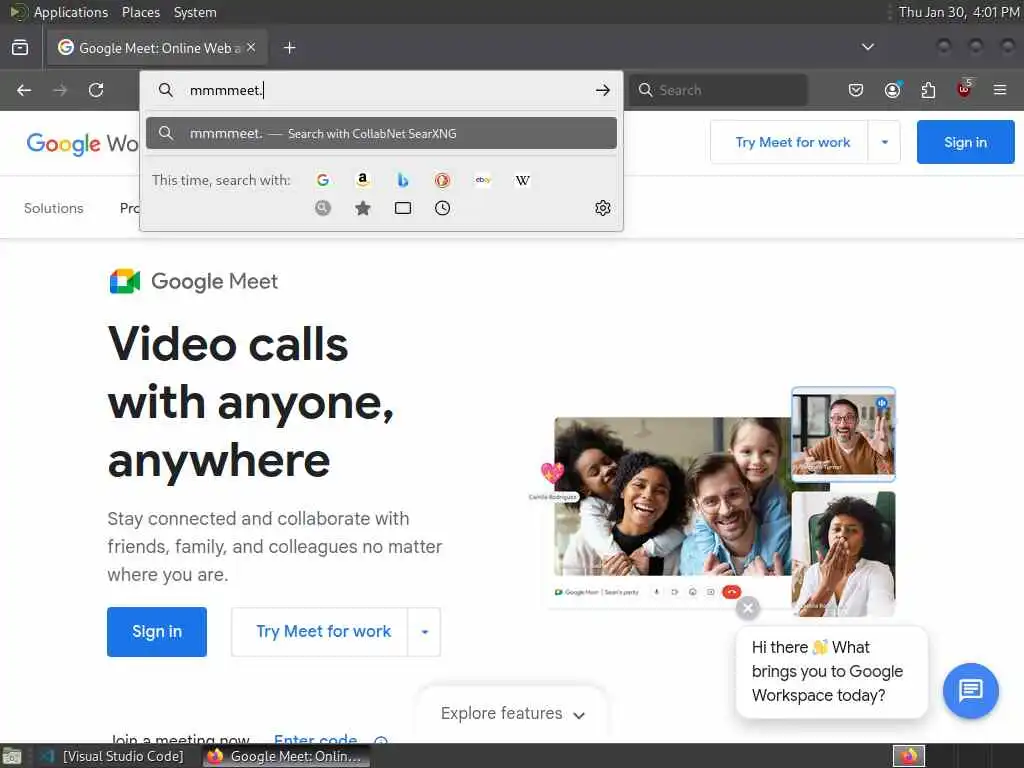Image resolution: width=1024 pixels, height=768 pixels.
Task: Click the browser Search box
Action: 718,90
